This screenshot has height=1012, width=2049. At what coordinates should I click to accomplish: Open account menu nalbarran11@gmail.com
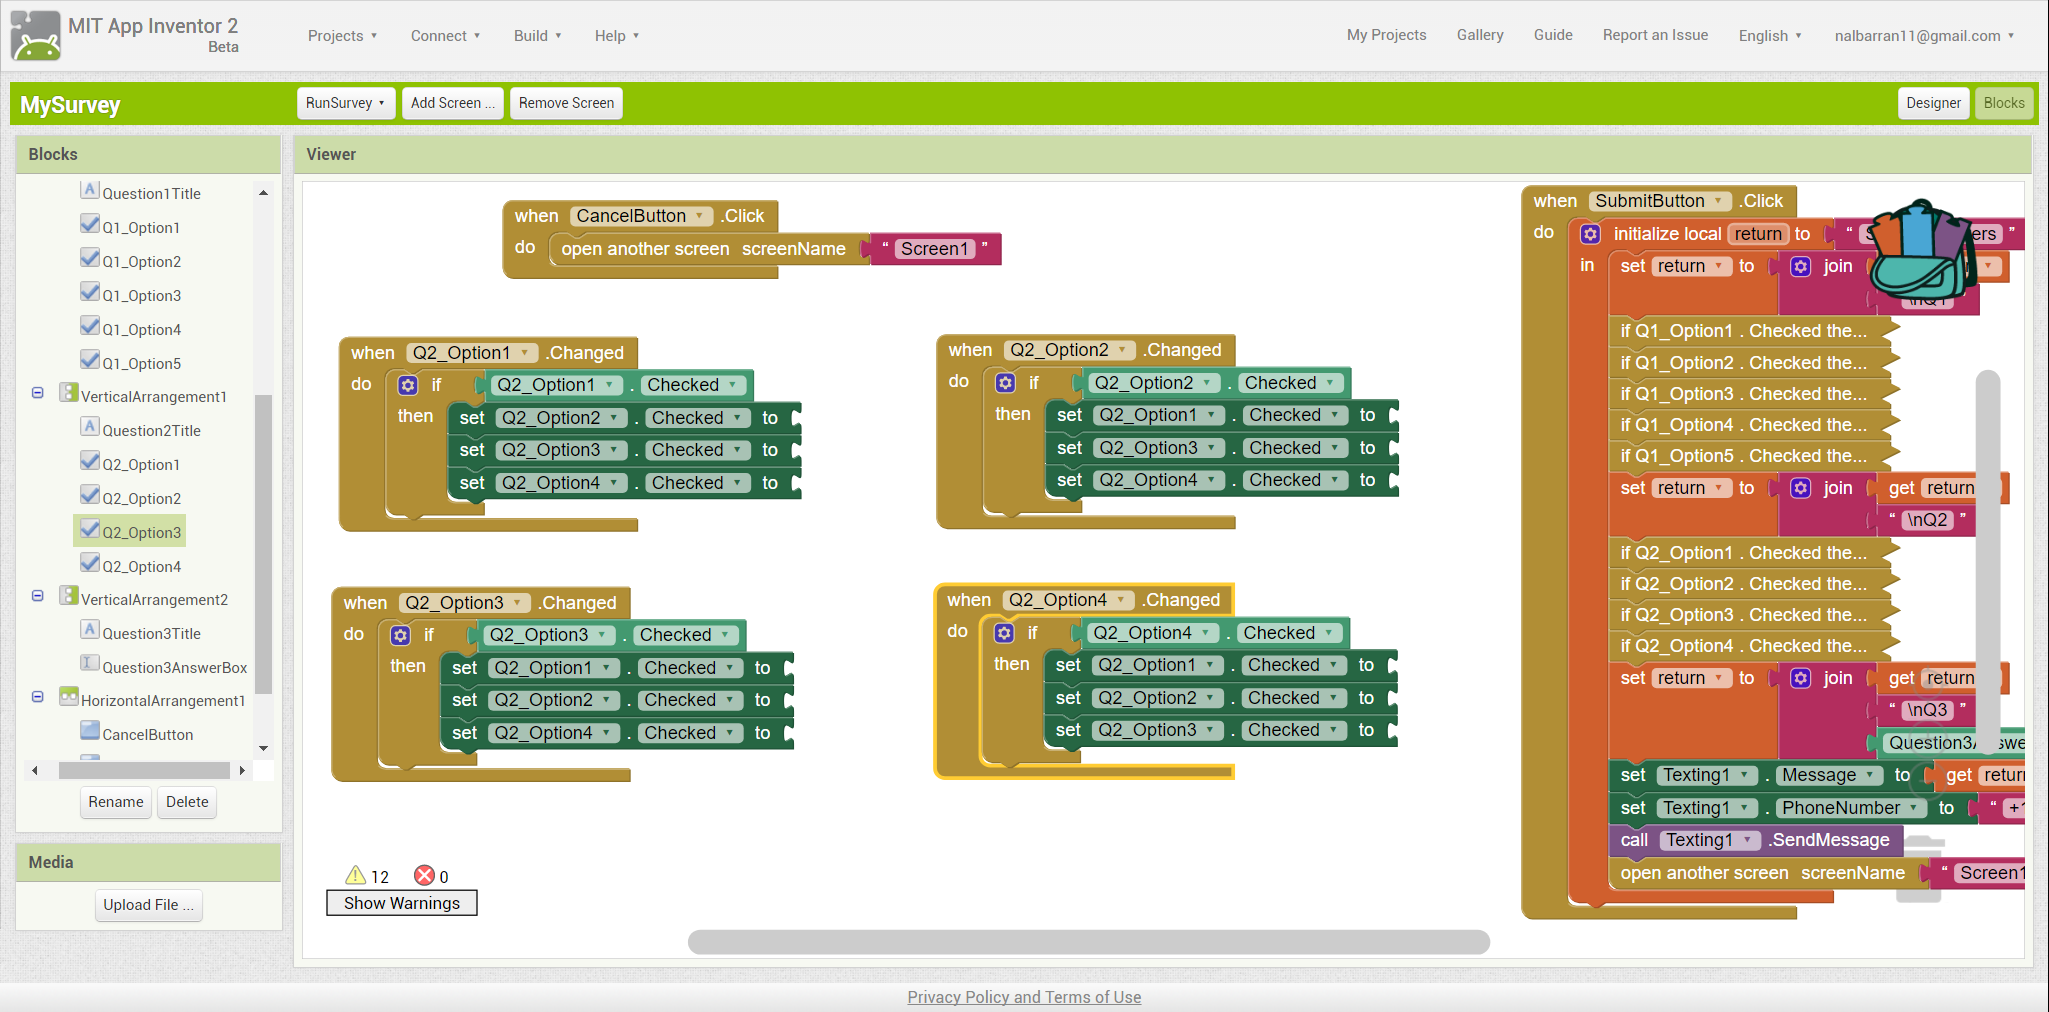point(1924,36)
